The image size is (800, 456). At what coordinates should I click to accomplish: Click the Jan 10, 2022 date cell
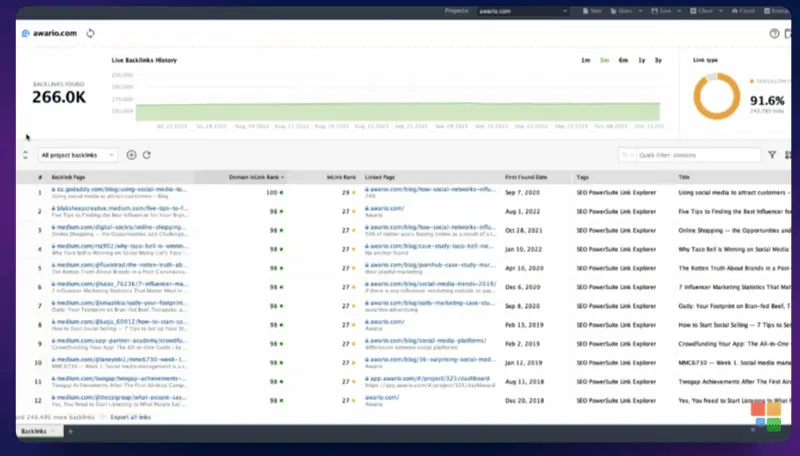[x=524, y=249]
